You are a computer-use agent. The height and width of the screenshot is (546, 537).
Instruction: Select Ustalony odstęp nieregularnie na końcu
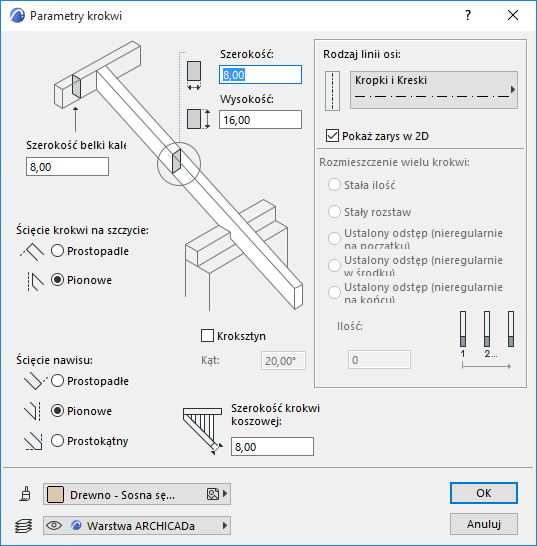pos(334,292)
